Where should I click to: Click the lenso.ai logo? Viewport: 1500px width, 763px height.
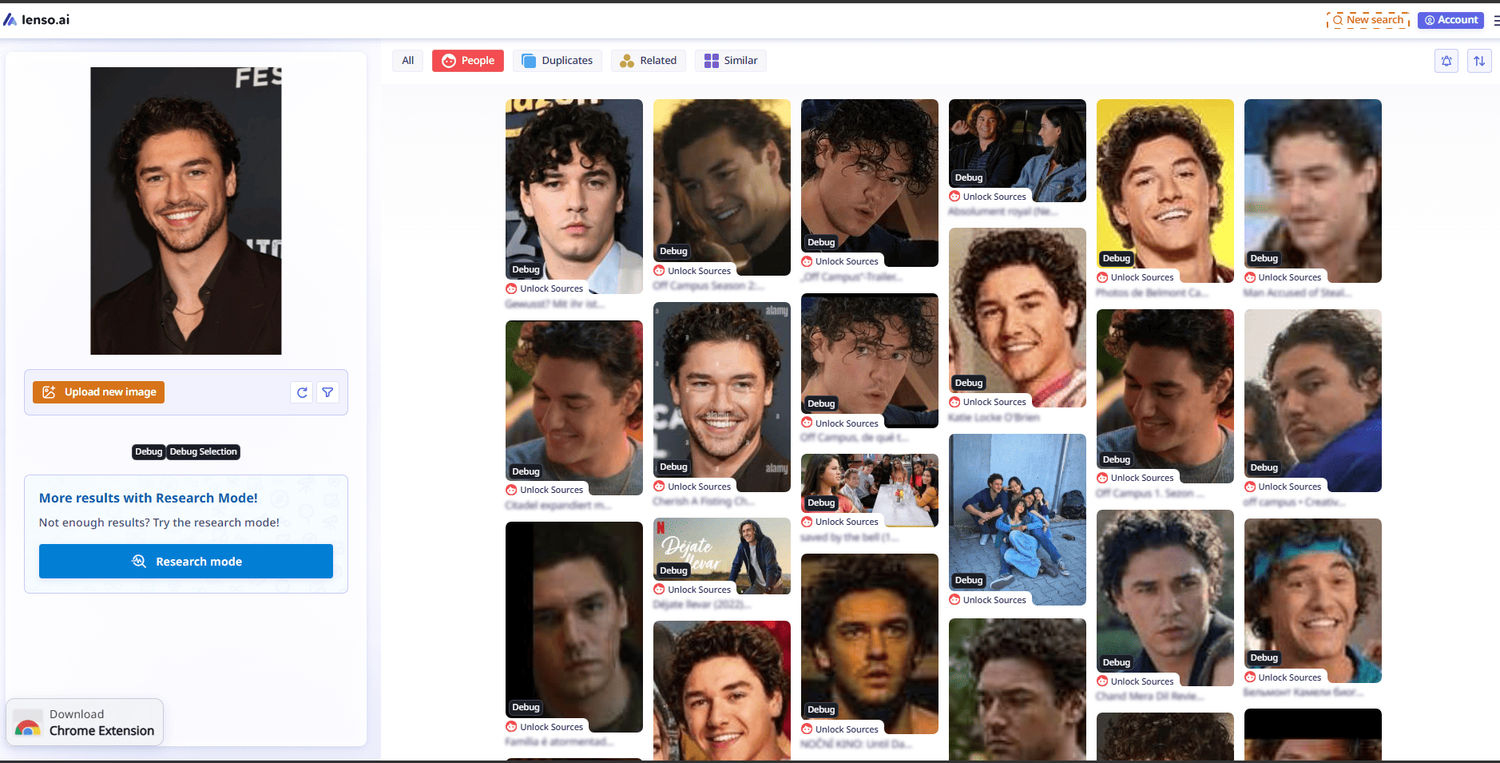(36, 20)
